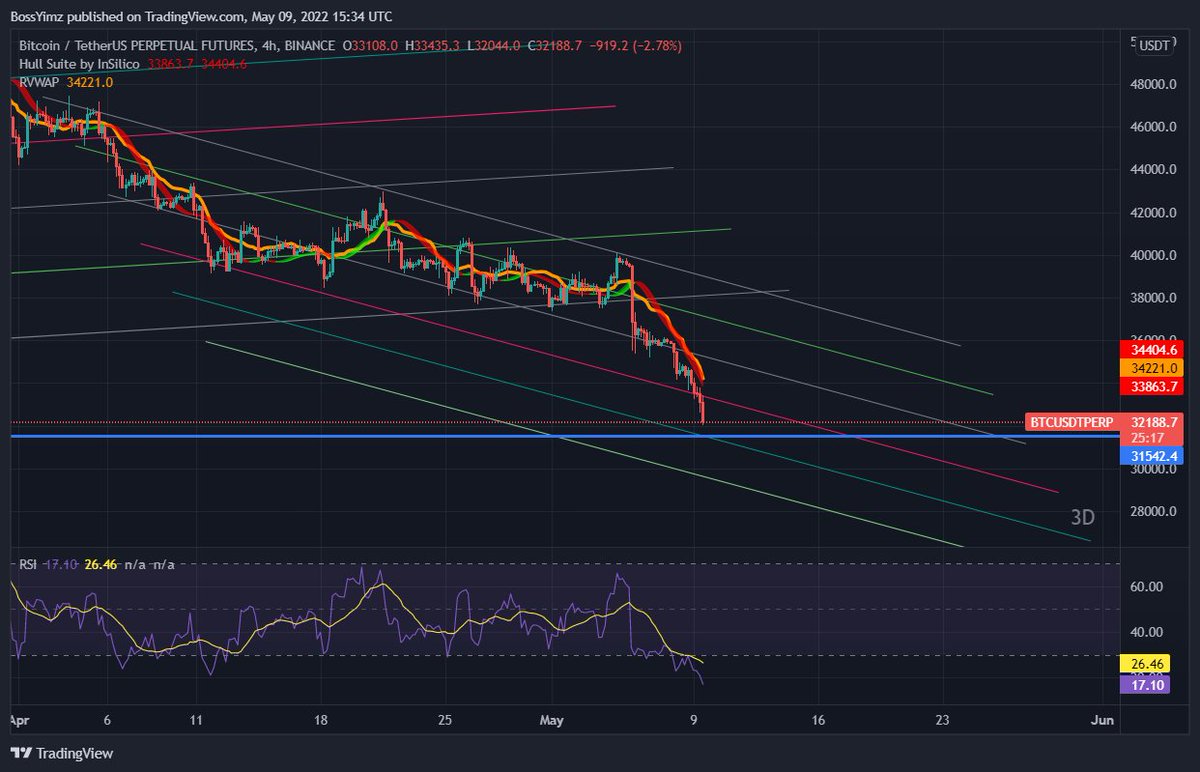This screenshot has width=1200, height=772.
Task: Click the 32188.7 current price tag
Action: pyautogui.click(x=1153, y=422)
